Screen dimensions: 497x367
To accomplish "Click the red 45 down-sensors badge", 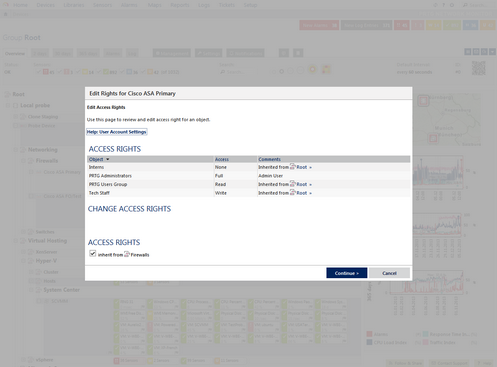I will pos(402,25).
